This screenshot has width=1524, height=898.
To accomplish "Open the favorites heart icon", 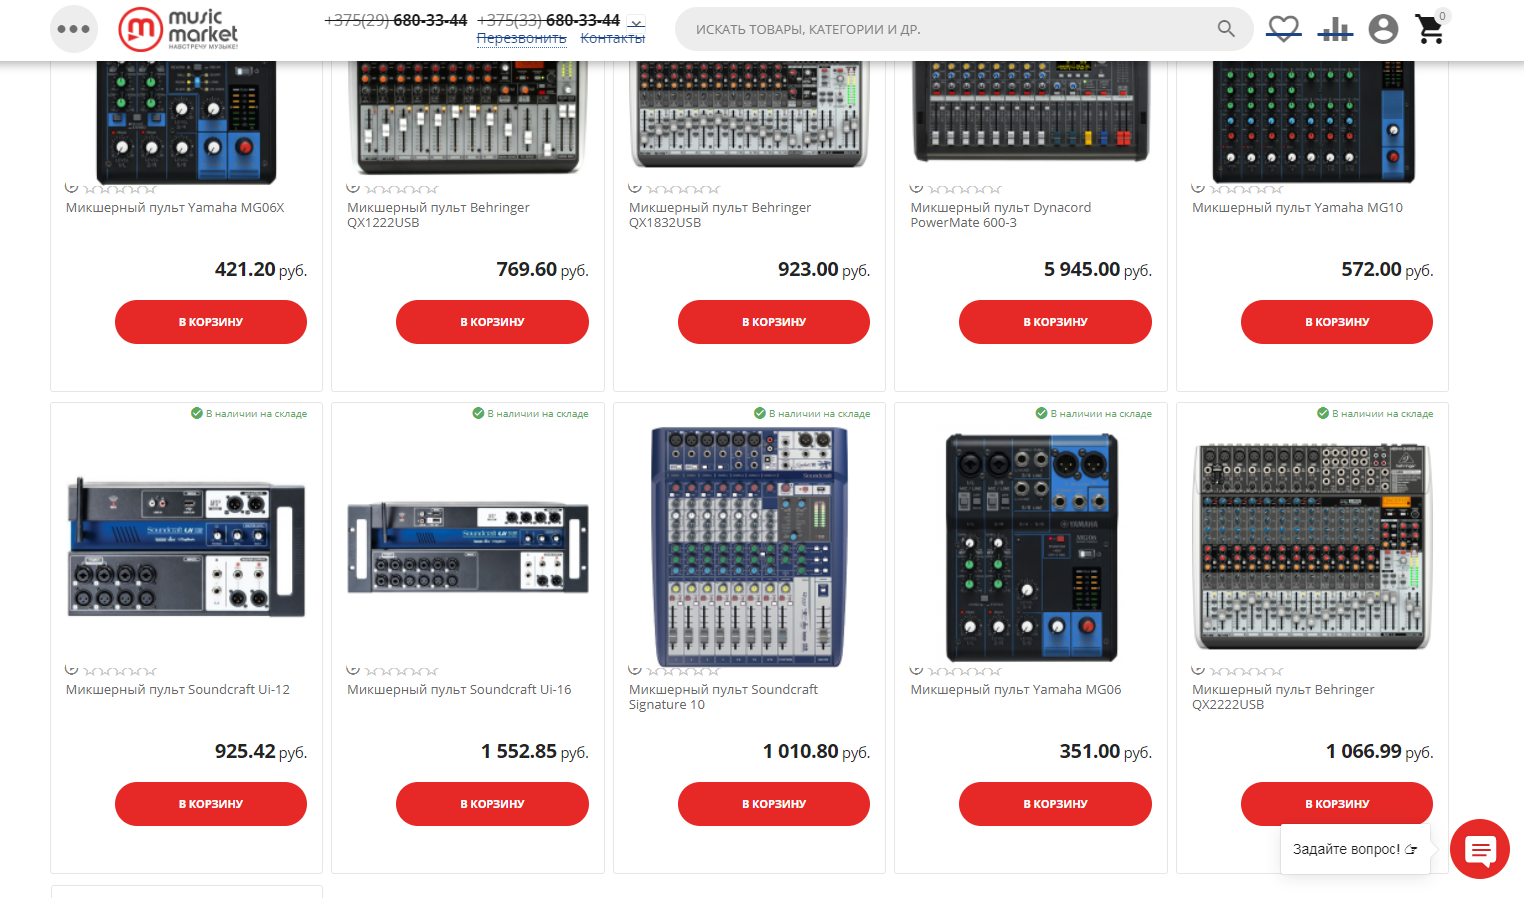I will (1284, 29).
